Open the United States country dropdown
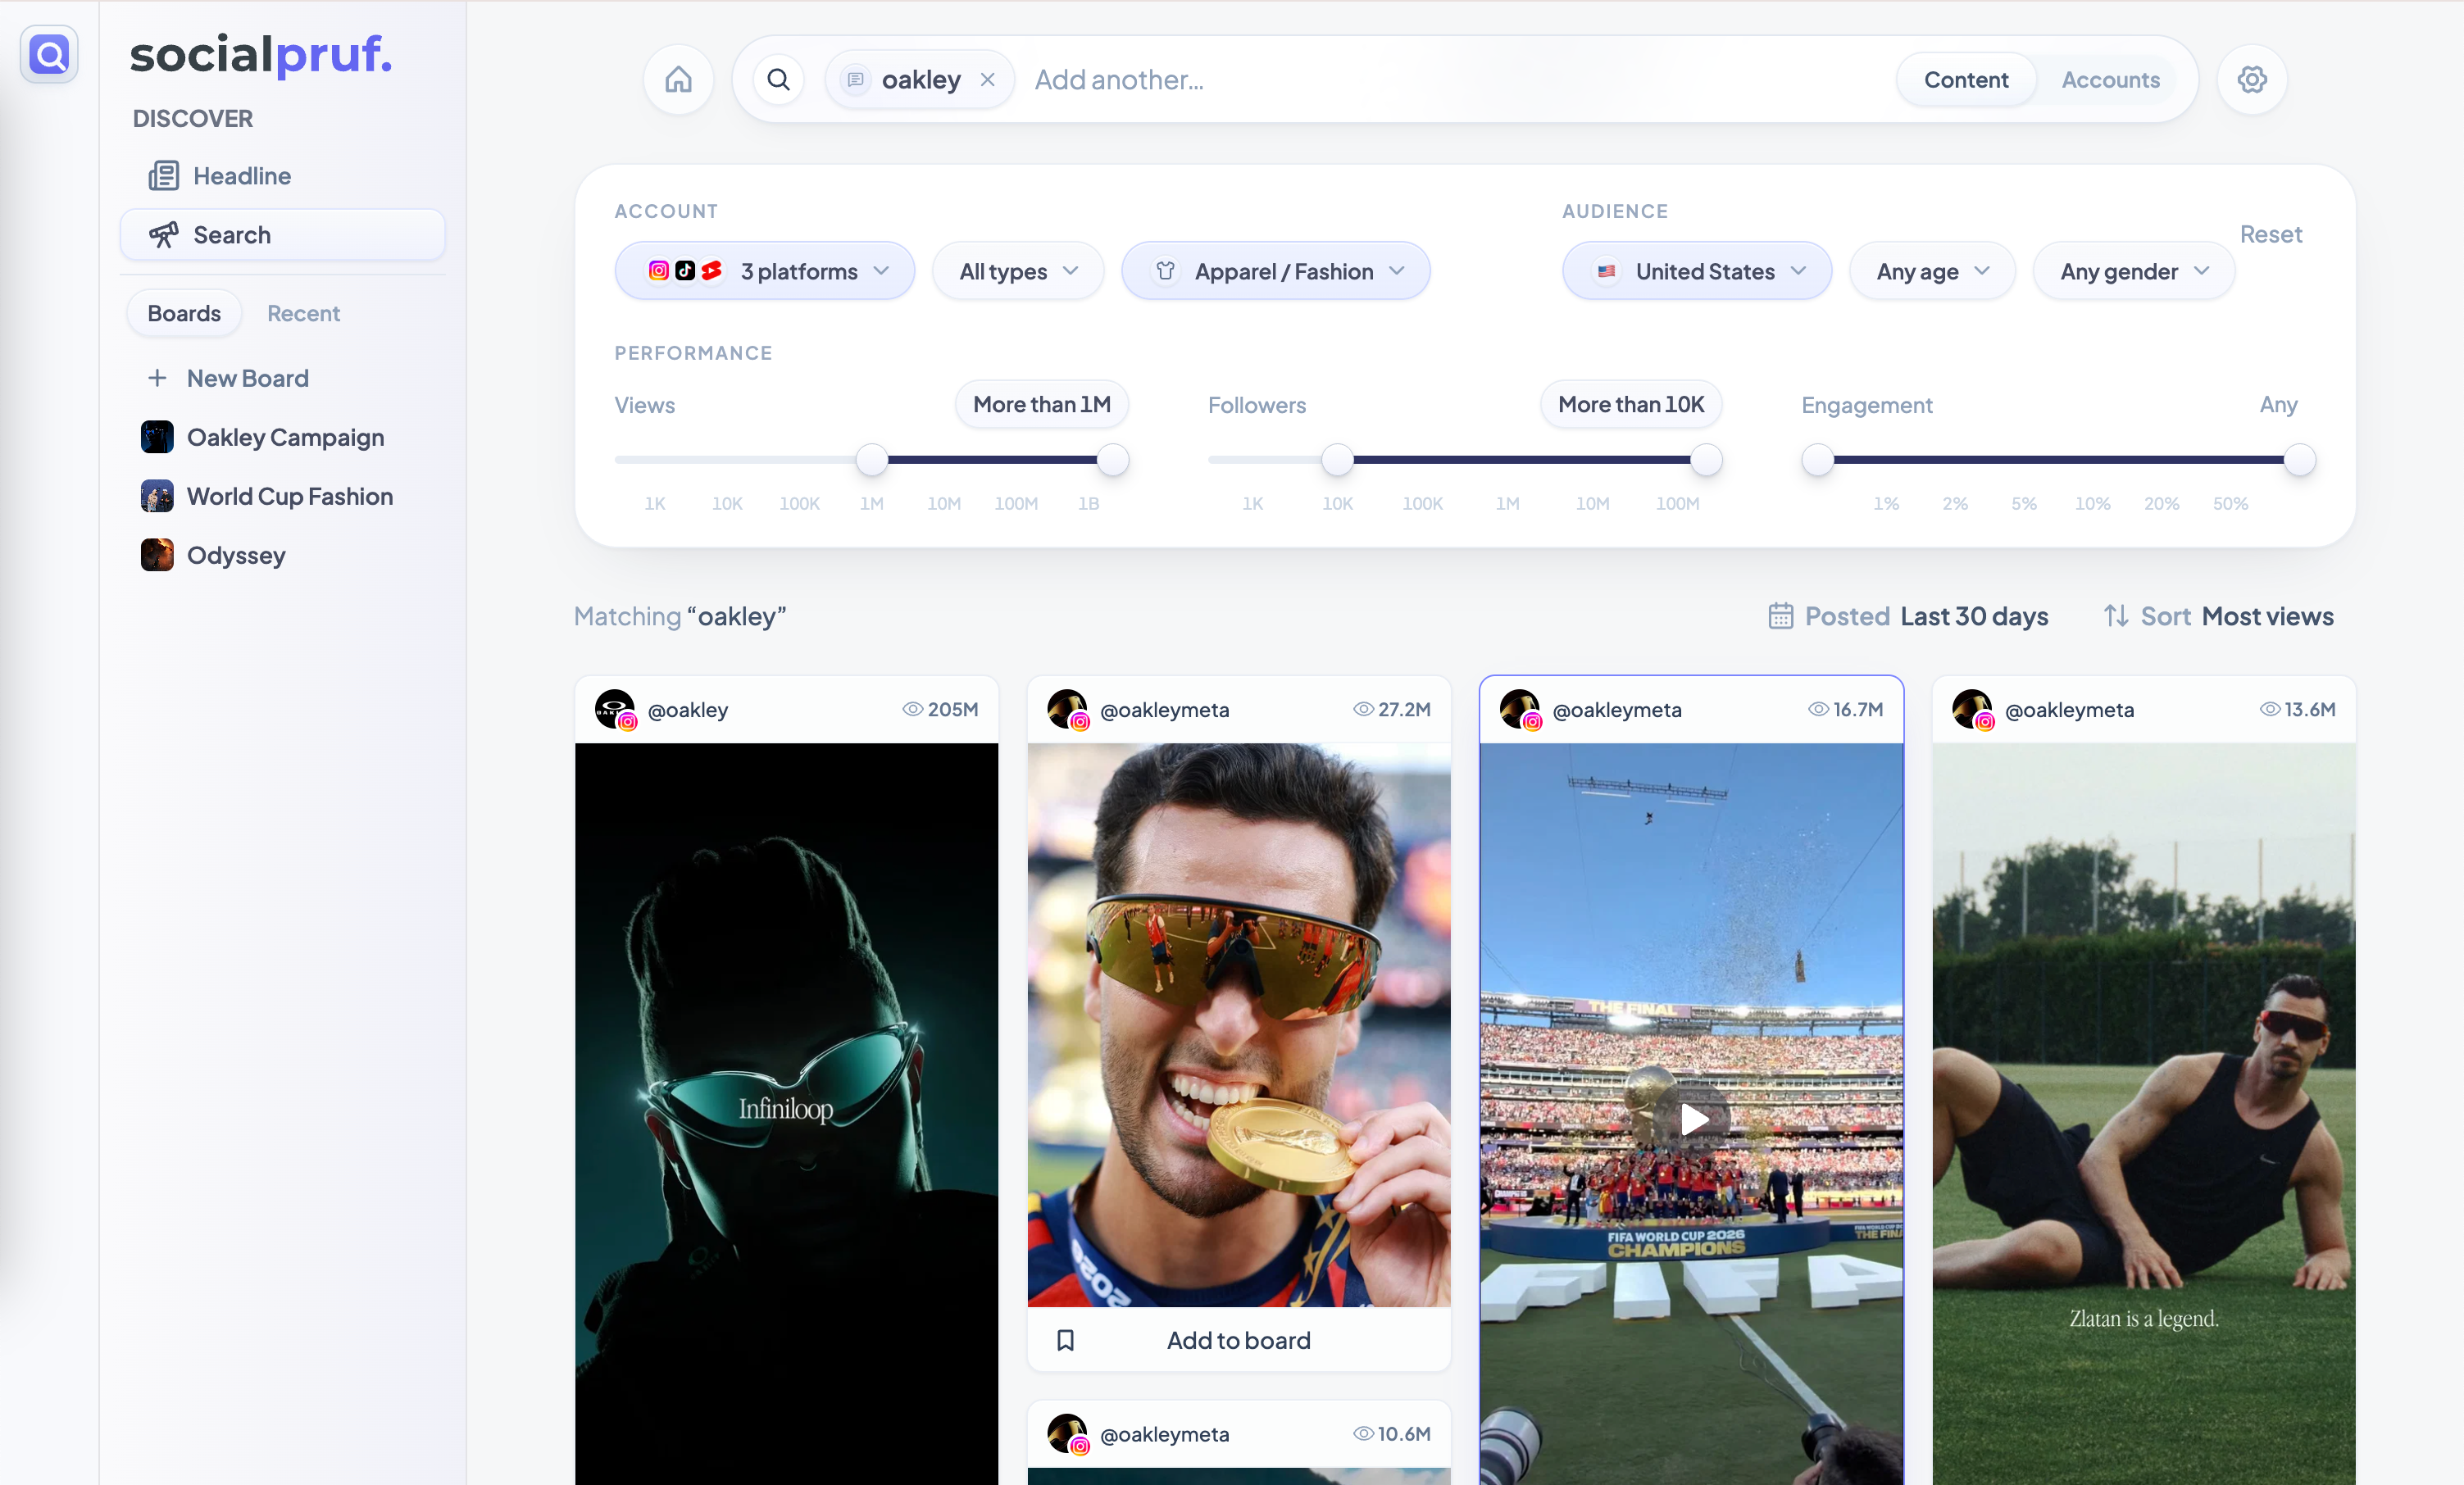 1697,271
